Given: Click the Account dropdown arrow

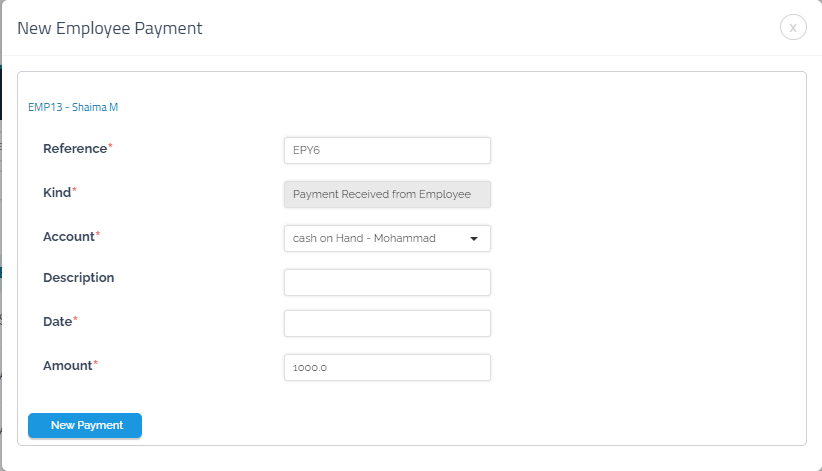Looking at the screenshot, I should tap(473, 239).
